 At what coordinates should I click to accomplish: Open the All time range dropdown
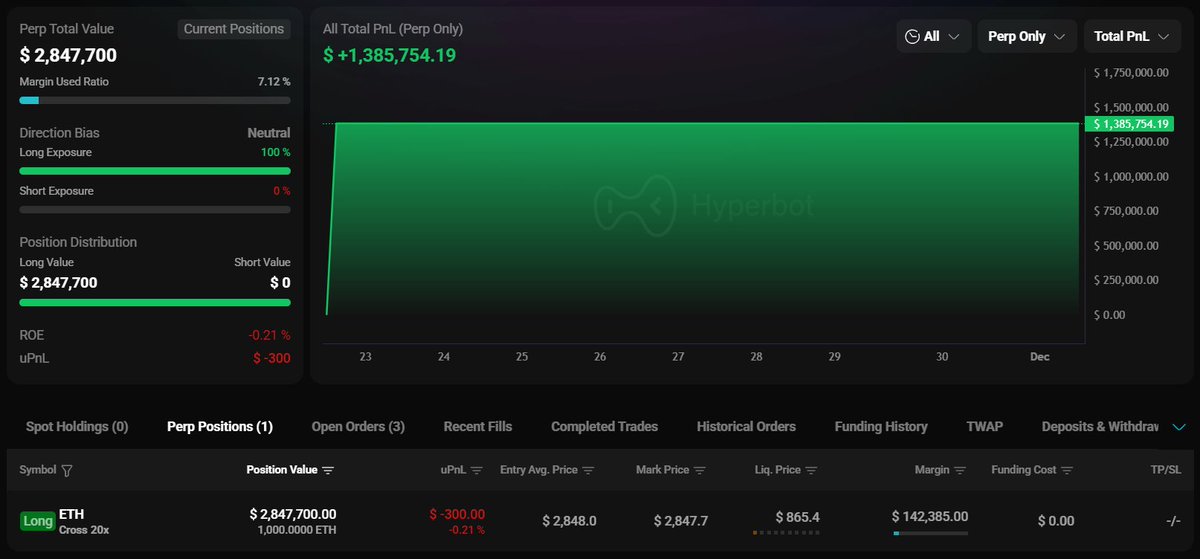[931, 36]
